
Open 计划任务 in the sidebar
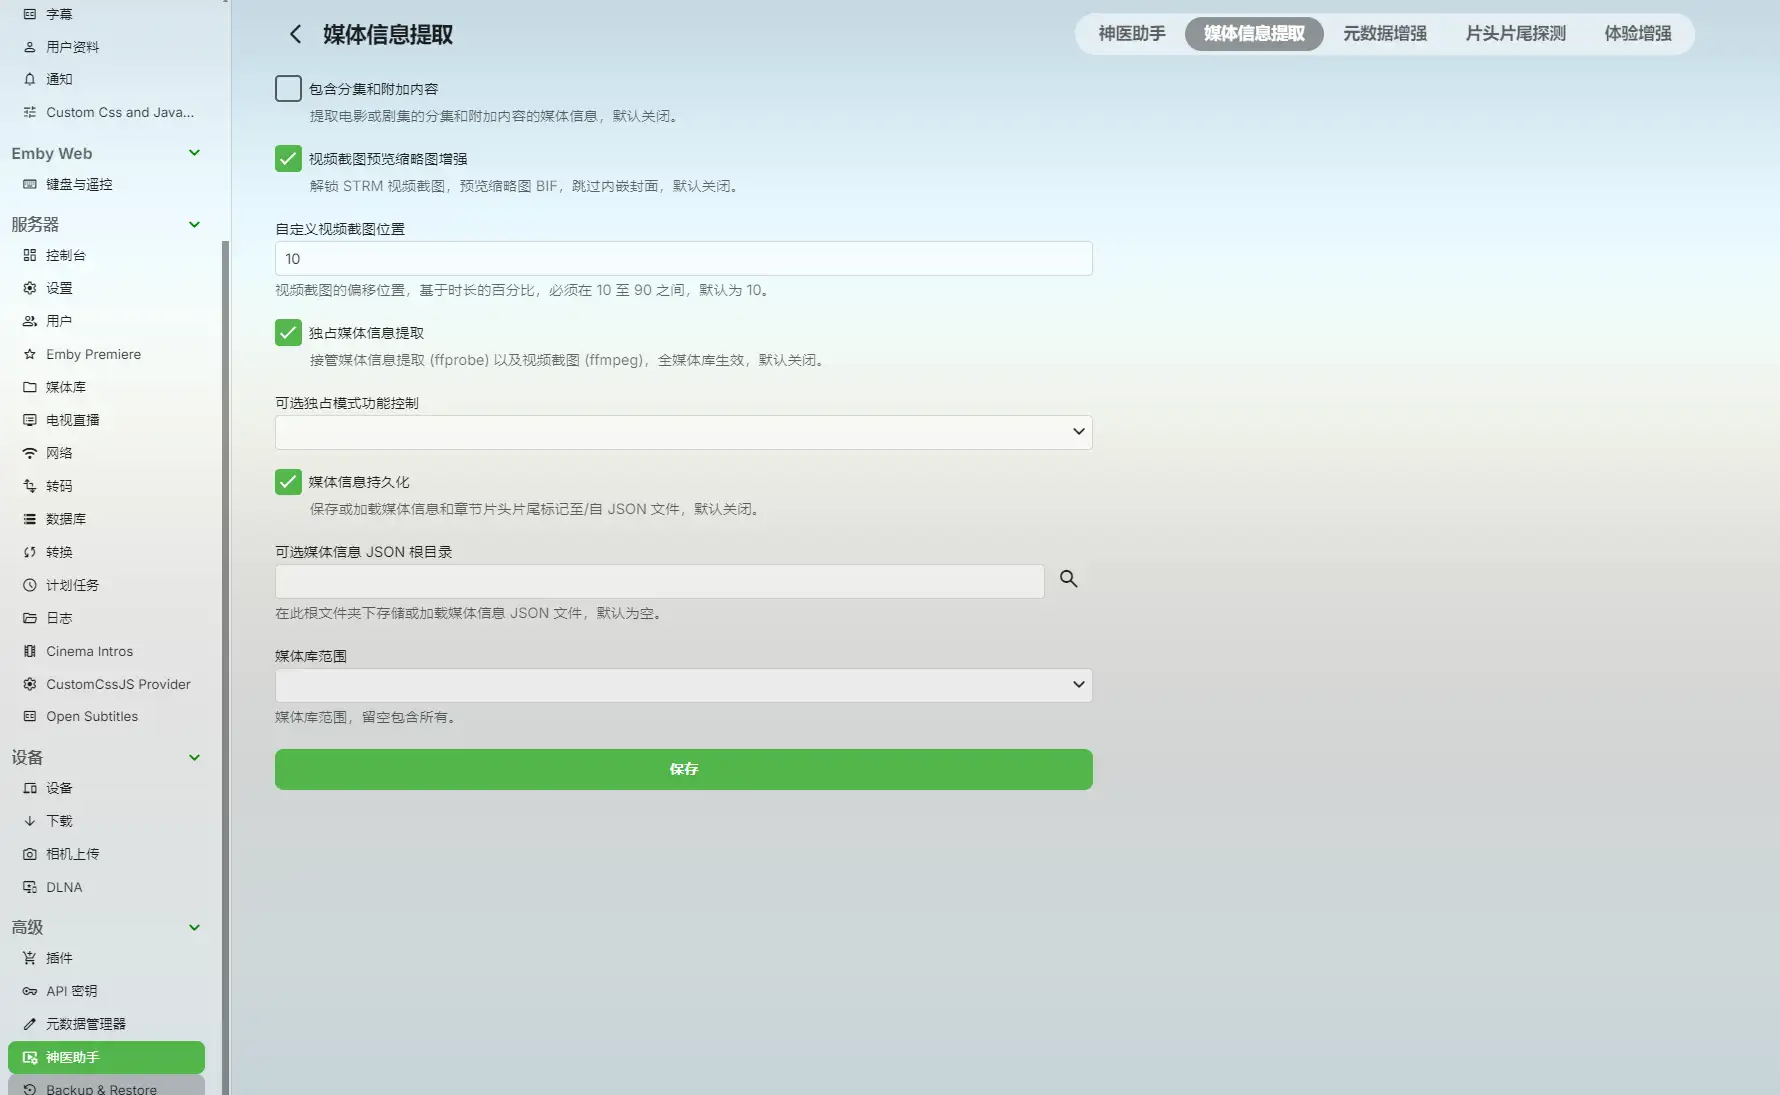pyautogui.click(x=72, y=585)
